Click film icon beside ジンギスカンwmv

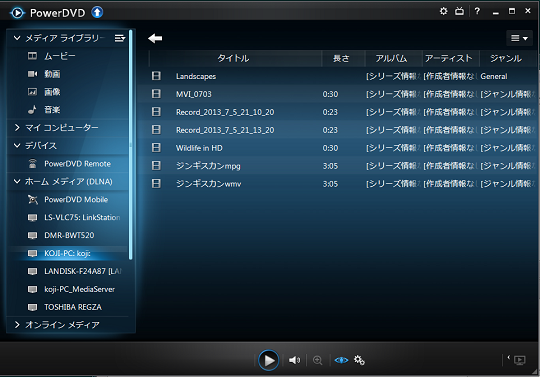click(x=156, y=183)
